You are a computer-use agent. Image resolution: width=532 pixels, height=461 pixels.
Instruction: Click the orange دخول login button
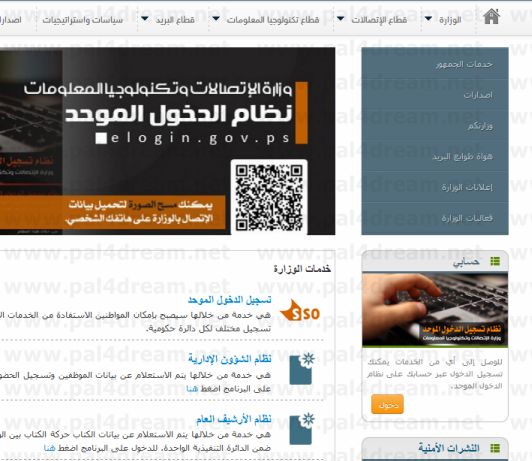[x=387, y=404]
